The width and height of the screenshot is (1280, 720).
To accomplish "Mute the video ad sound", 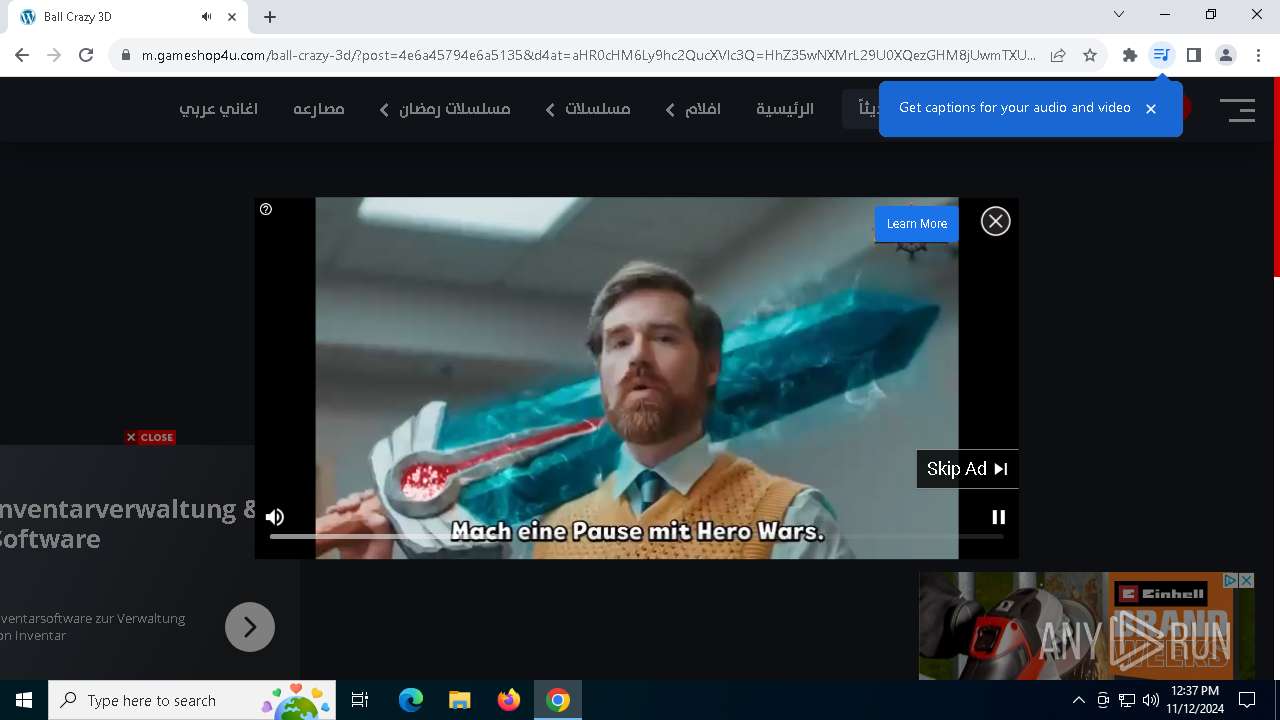I will click(x=275, y=517).
